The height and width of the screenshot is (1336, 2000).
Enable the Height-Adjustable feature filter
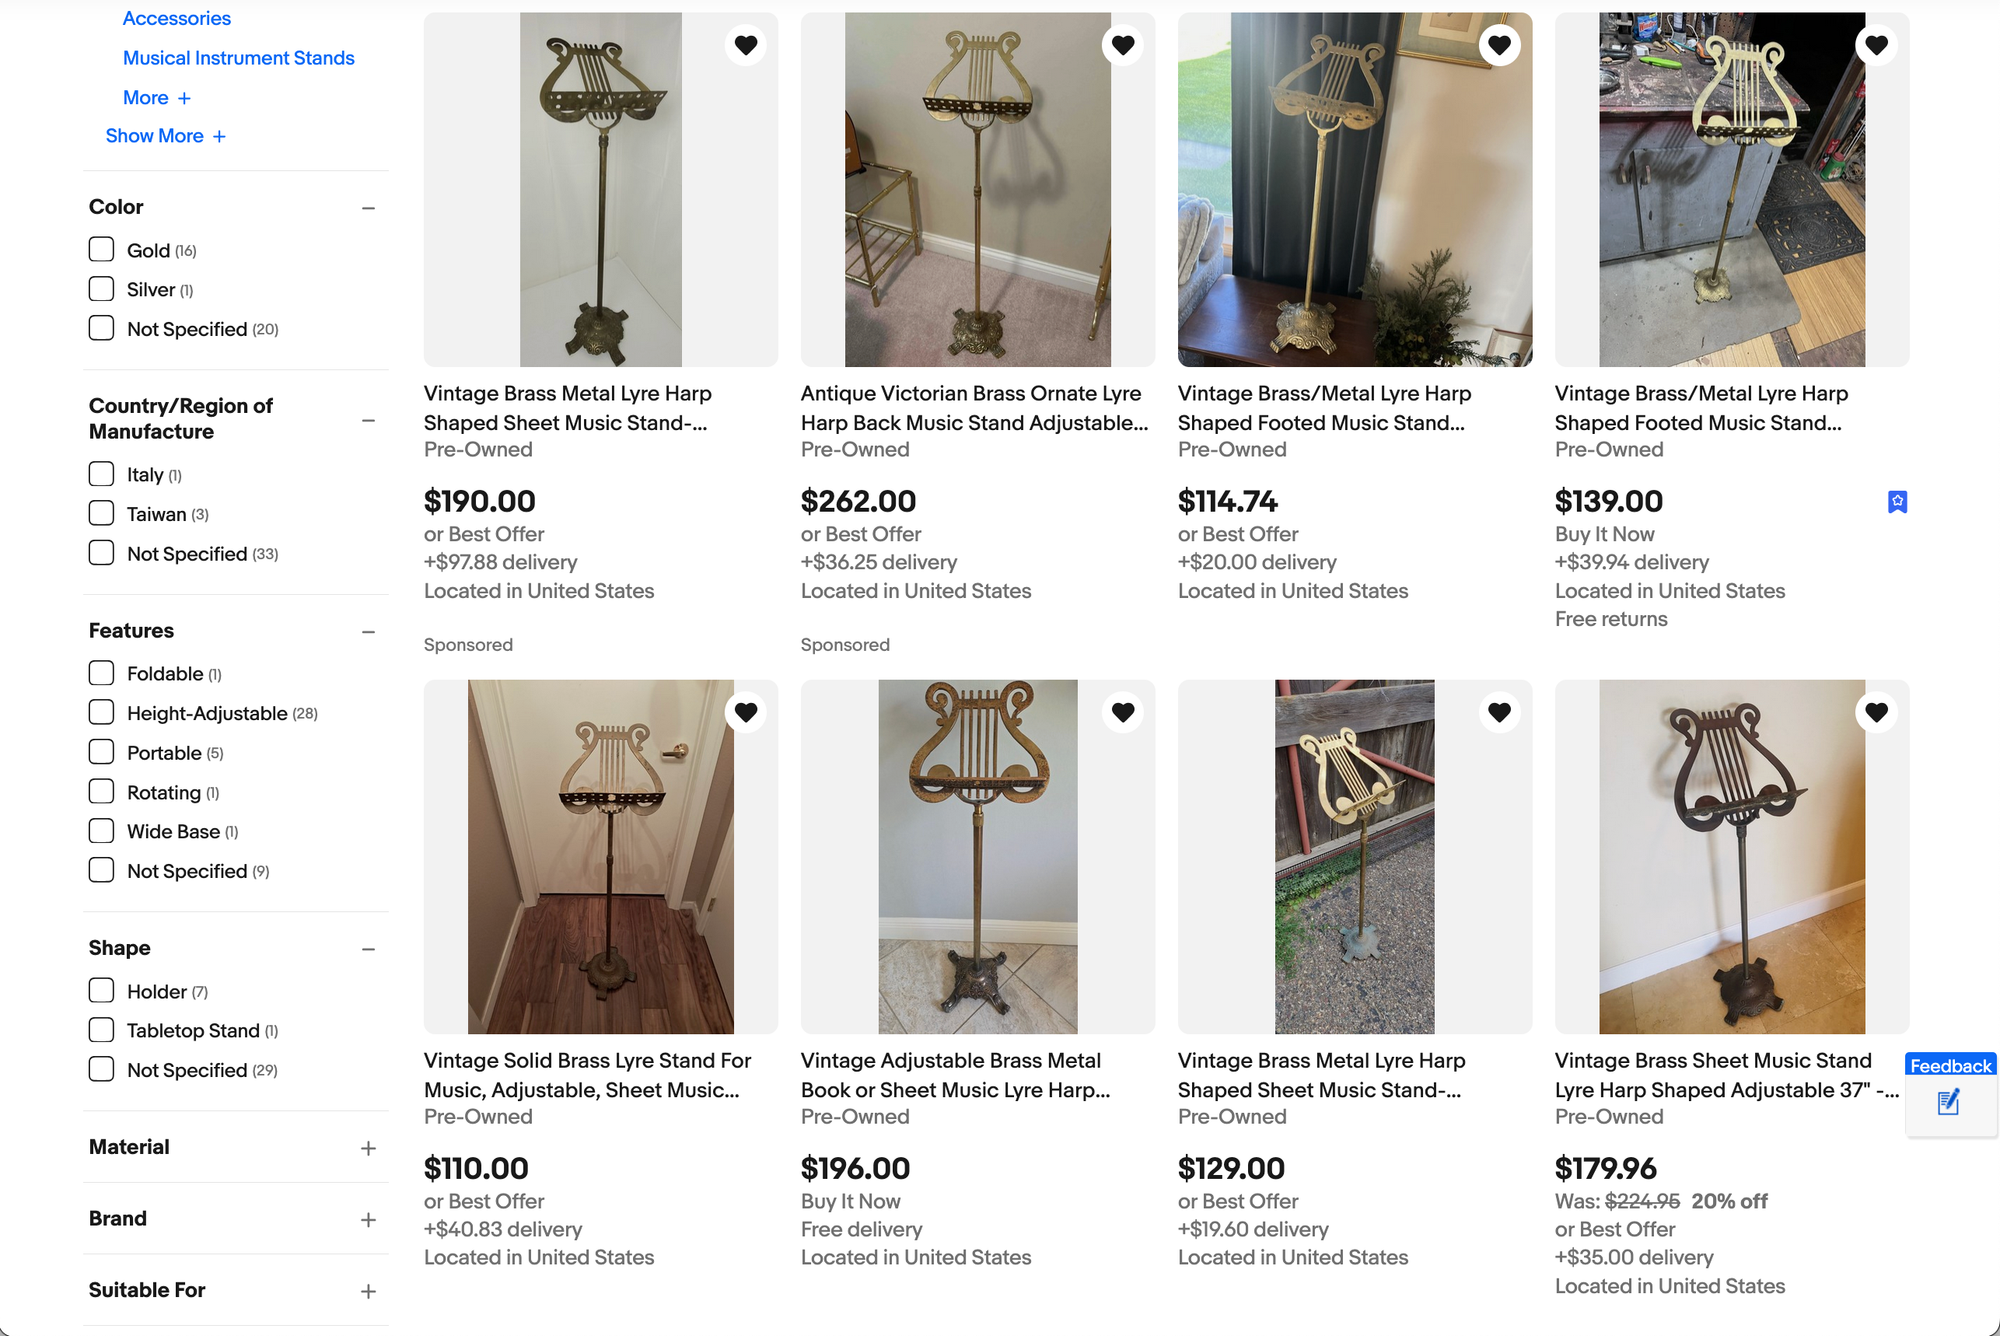click(x=101, y=712)
